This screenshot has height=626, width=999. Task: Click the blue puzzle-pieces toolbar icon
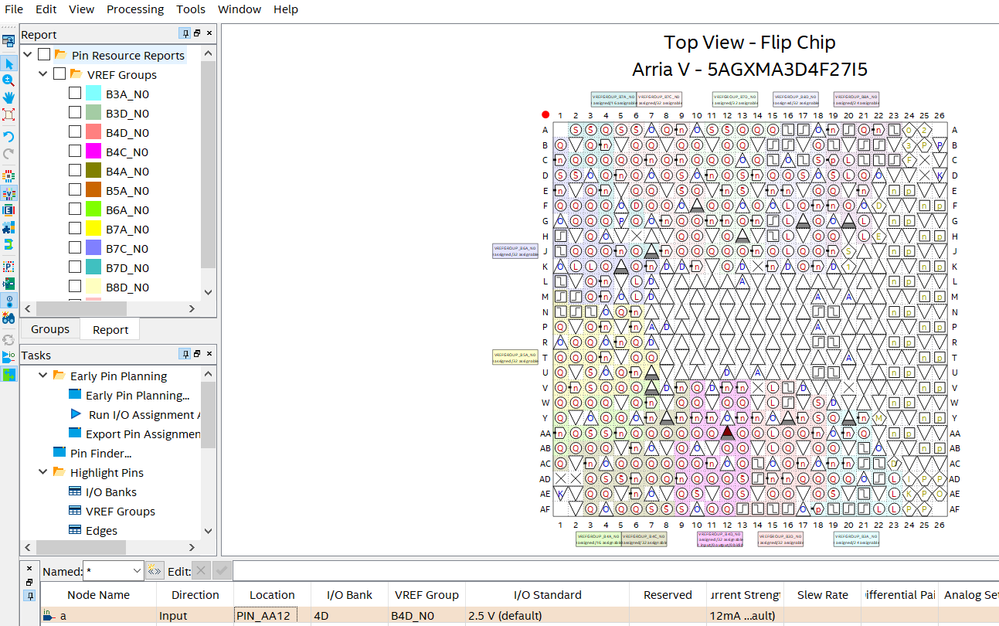tap(8, 227)
